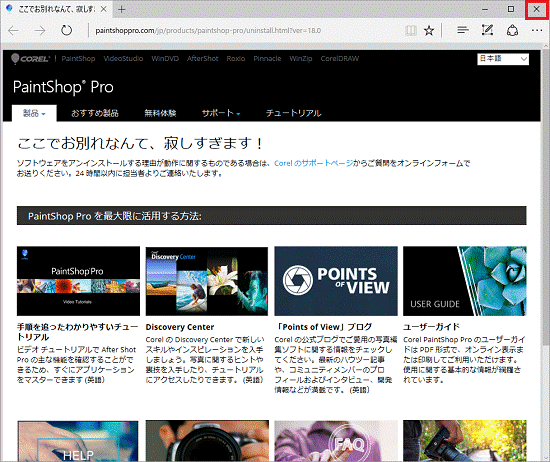550x462 pixels.
Task: Open the PaintShop Pro video tutorials thumbnail
Action: [x=78, y=281]
